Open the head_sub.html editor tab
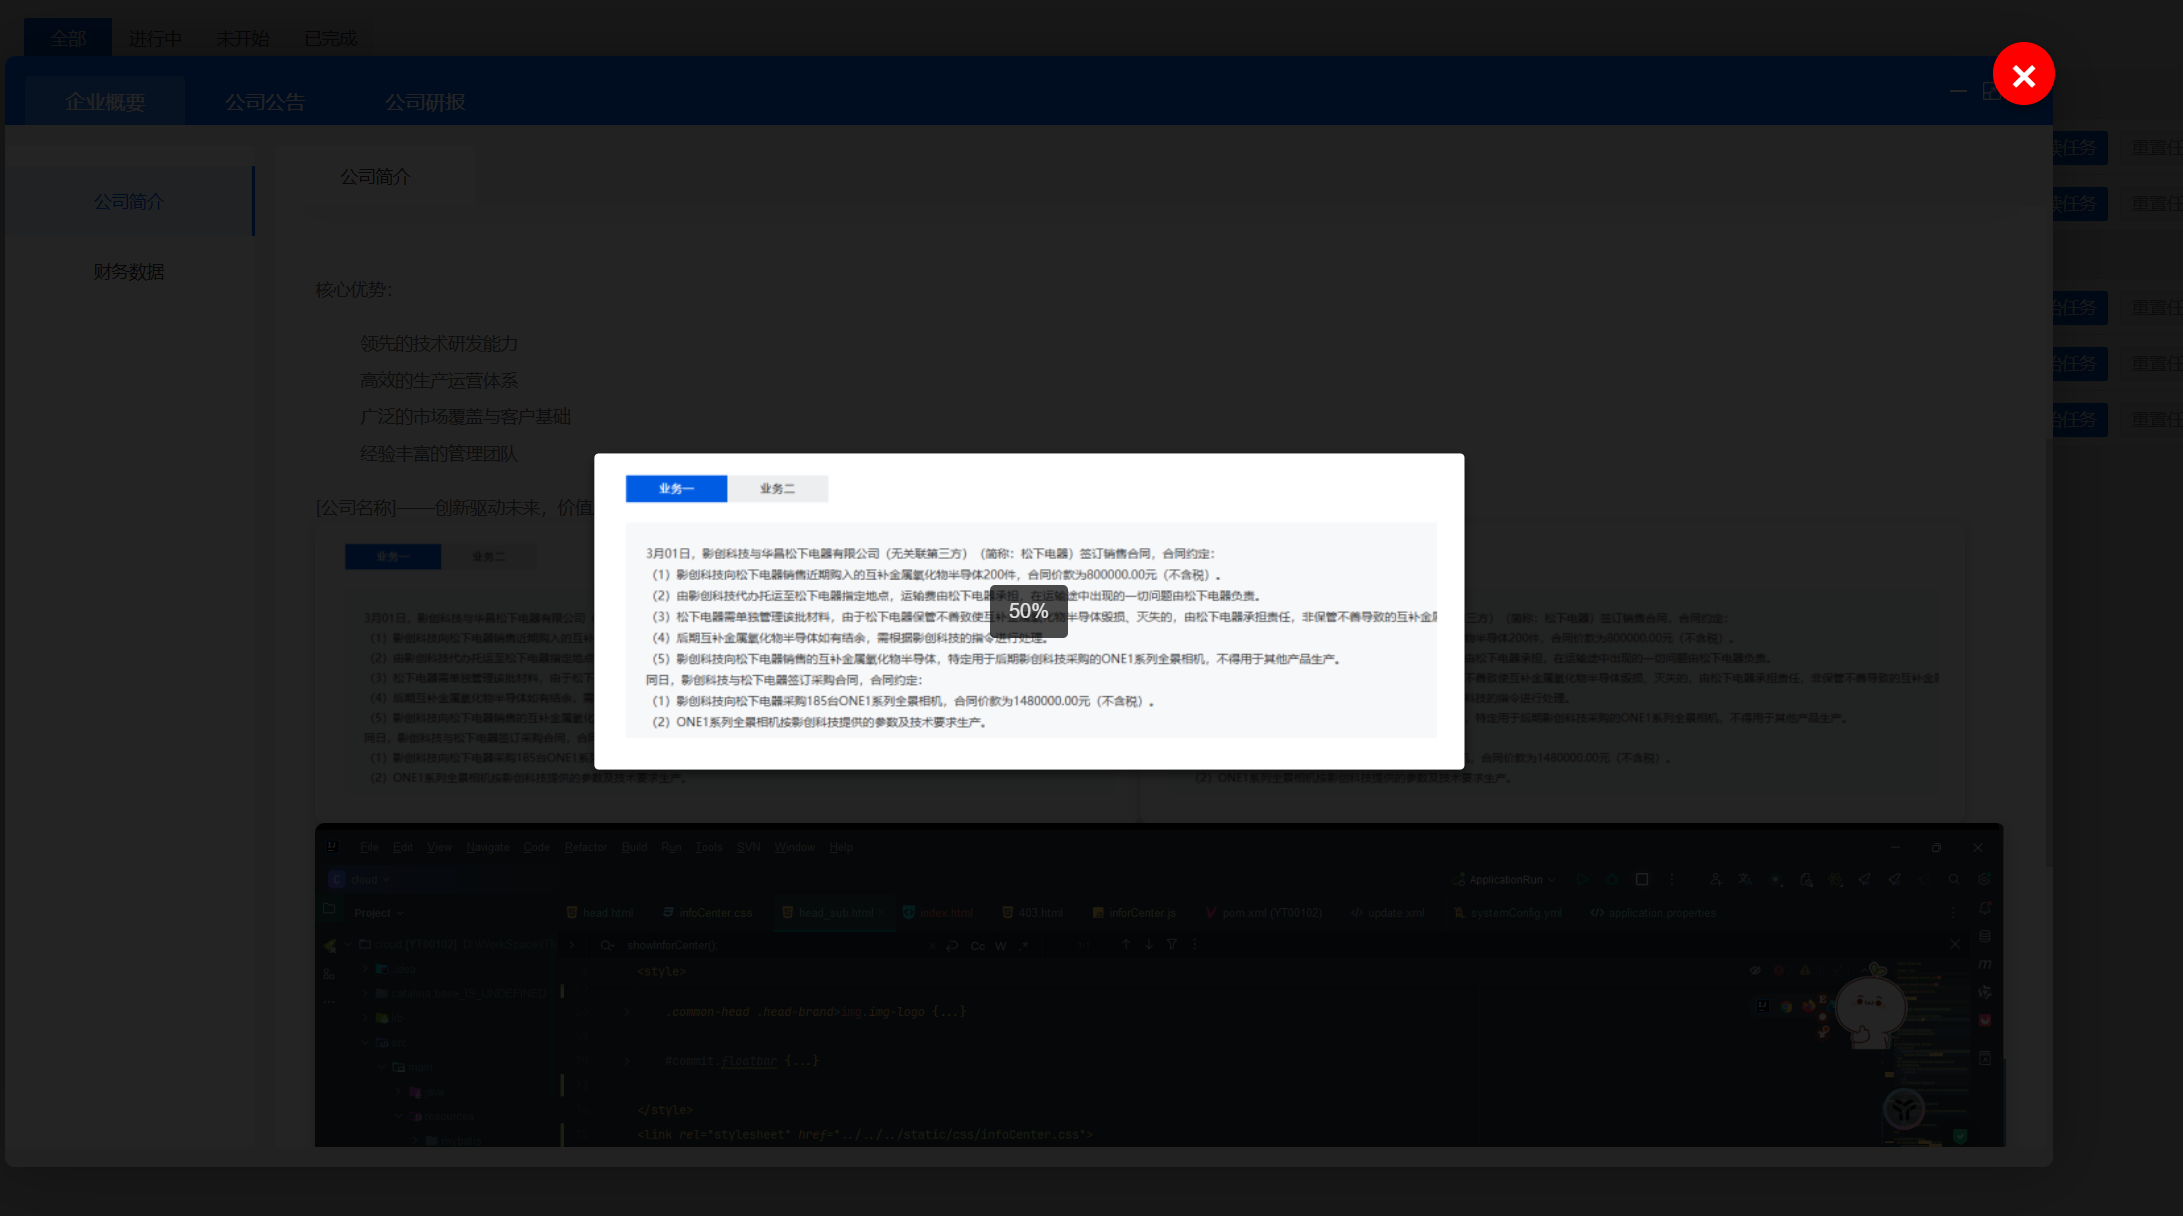Image resolution: width=2183 pixels, height=1216 pixels. coord(835,913)
